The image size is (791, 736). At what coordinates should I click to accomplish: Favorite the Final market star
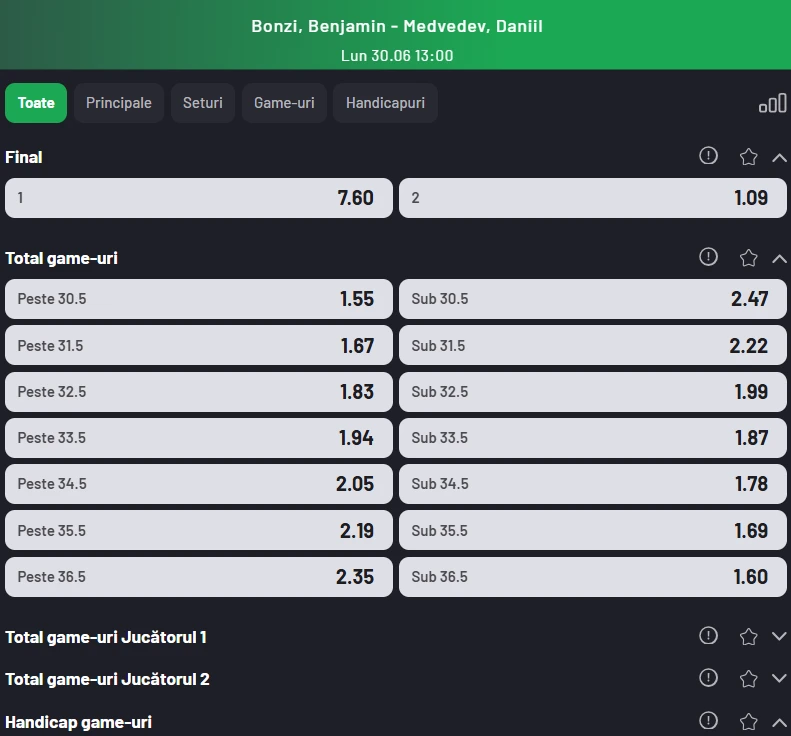[x=748, y=156]
